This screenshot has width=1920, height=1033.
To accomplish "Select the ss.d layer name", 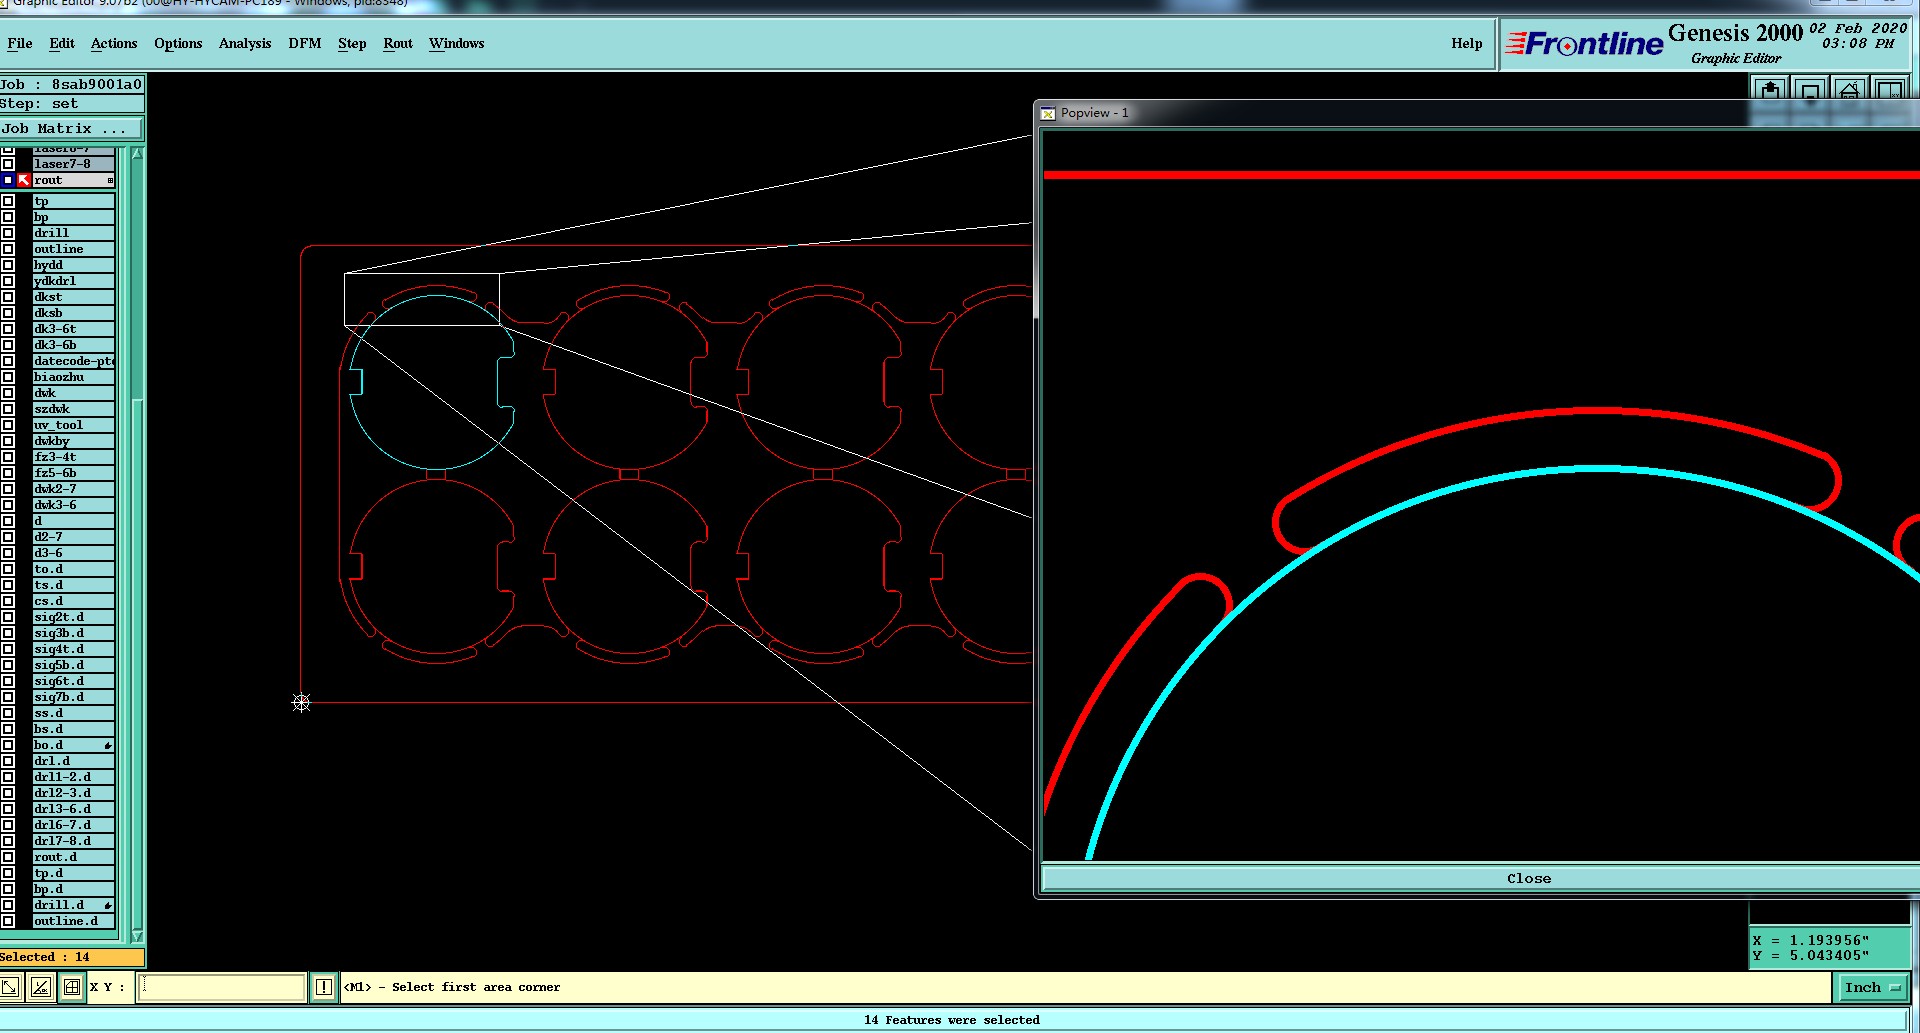I will (x=74, y=713).
